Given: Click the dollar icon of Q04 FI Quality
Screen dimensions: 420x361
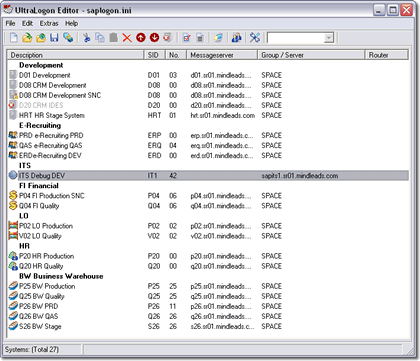Looking at the screenshot, I should click(13, 206).
